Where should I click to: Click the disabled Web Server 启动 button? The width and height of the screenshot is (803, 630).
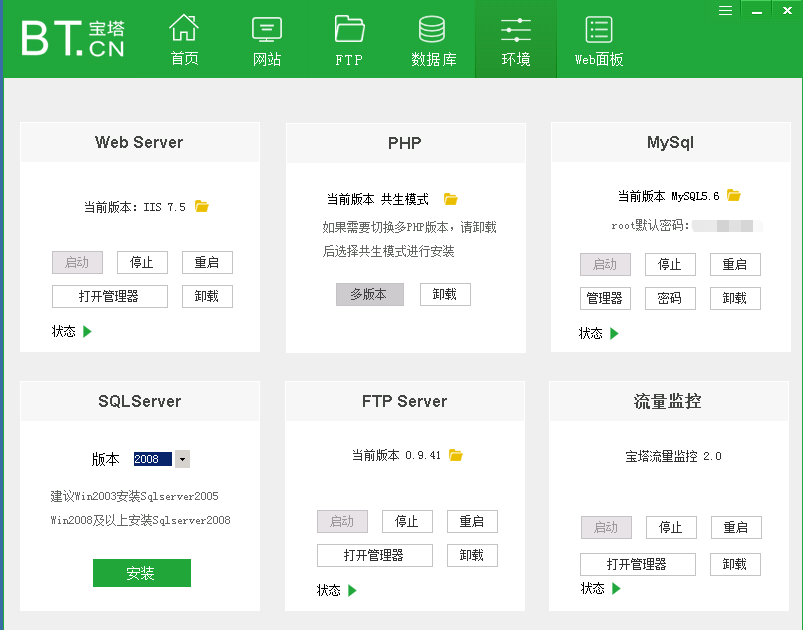pos(77,262)
